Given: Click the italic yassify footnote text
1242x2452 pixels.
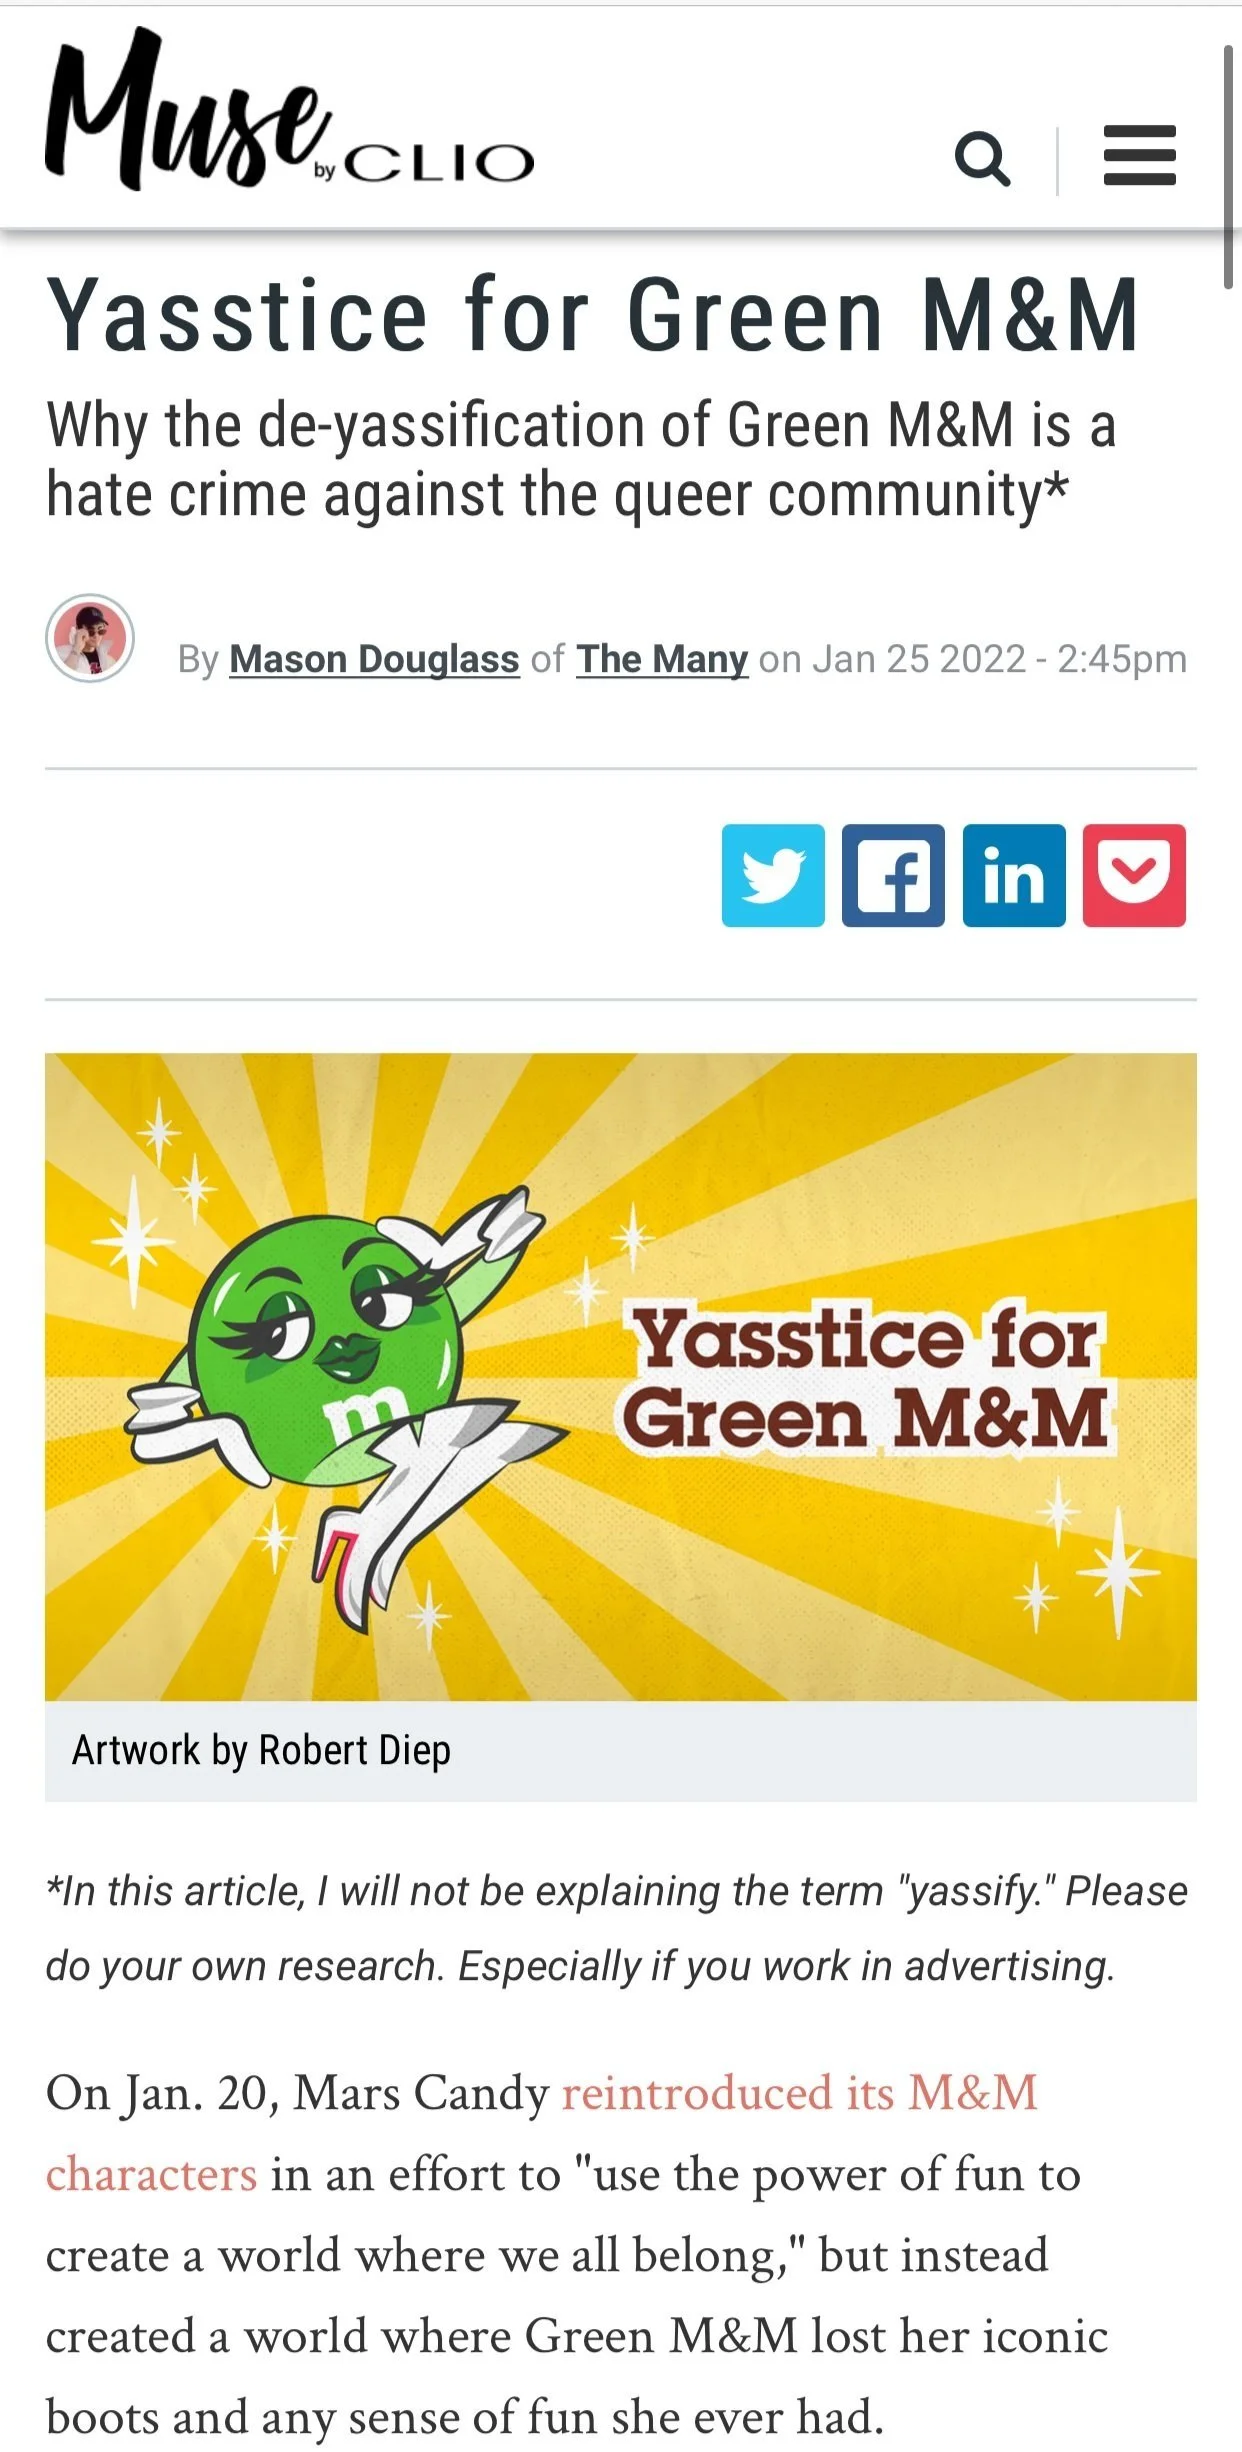Looking at the screenshot, I should (617, 1929).
